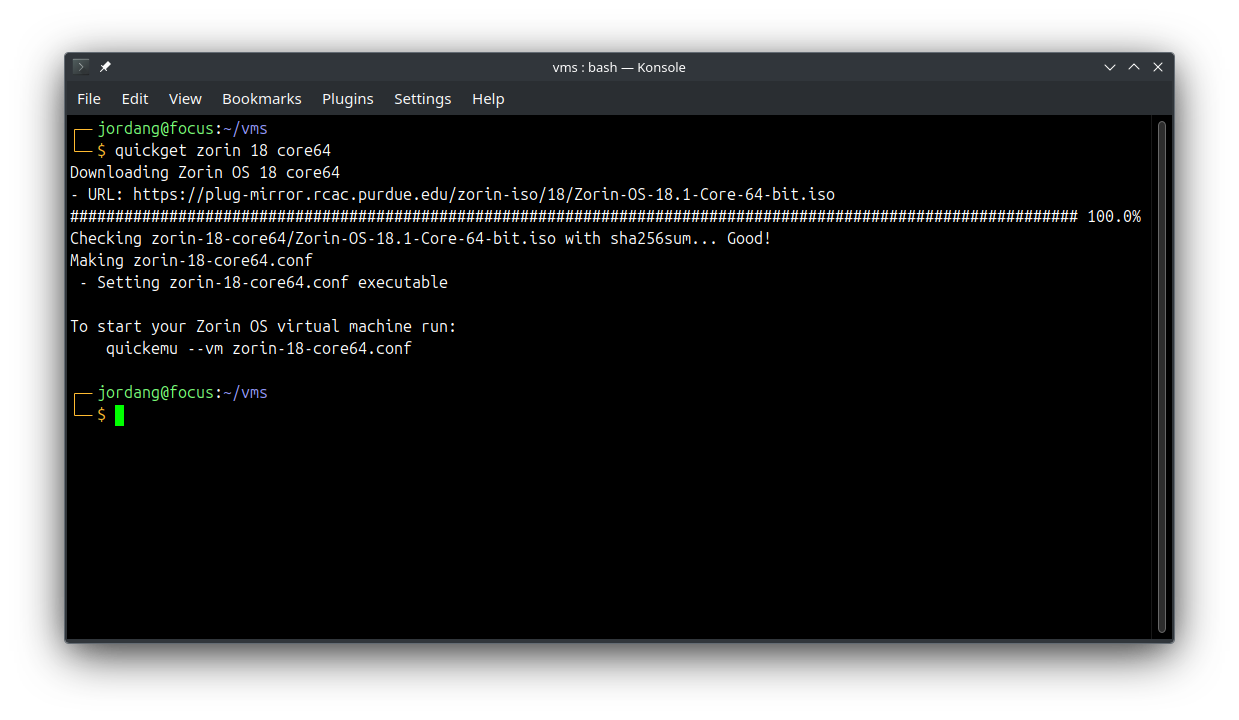Click the 'quickemu --vm zorin-18-core64.conf' command

pyautogui.click(x=259, y=348)
